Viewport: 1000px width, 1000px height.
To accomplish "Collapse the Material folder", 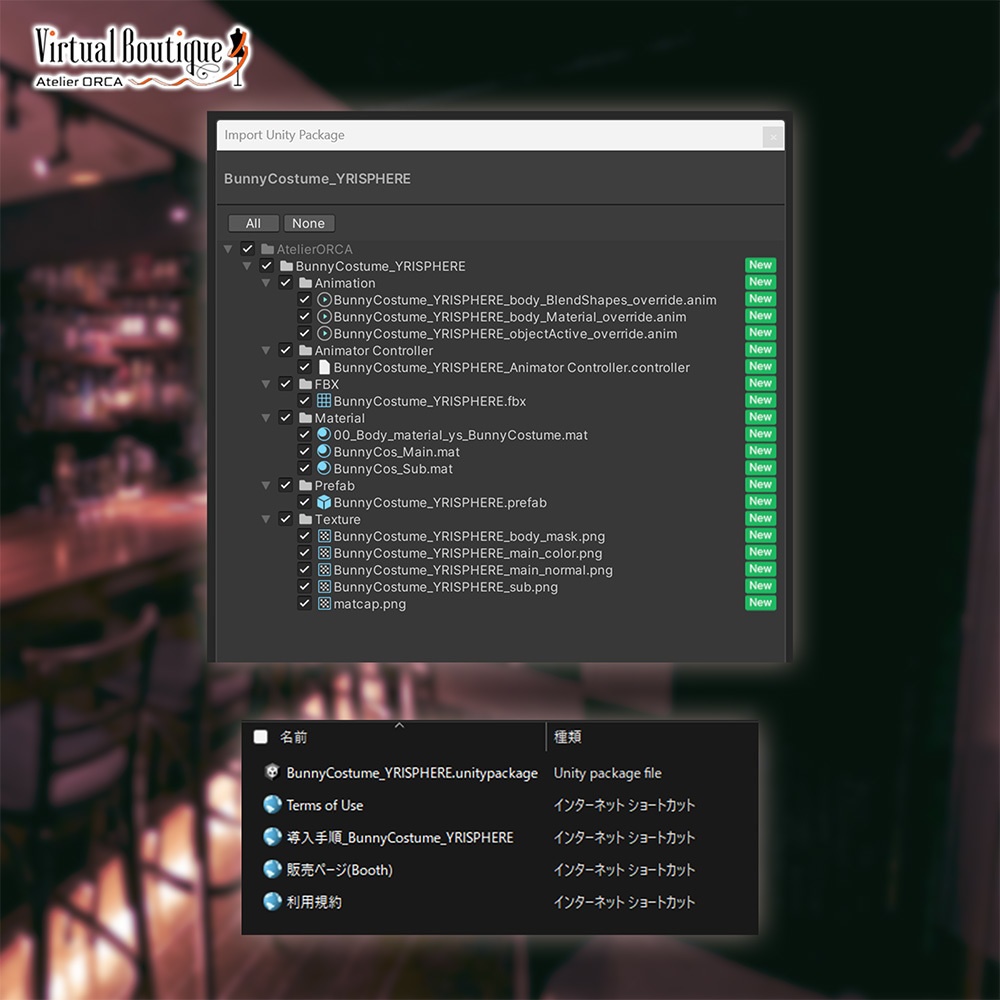I will coord(266,418).
